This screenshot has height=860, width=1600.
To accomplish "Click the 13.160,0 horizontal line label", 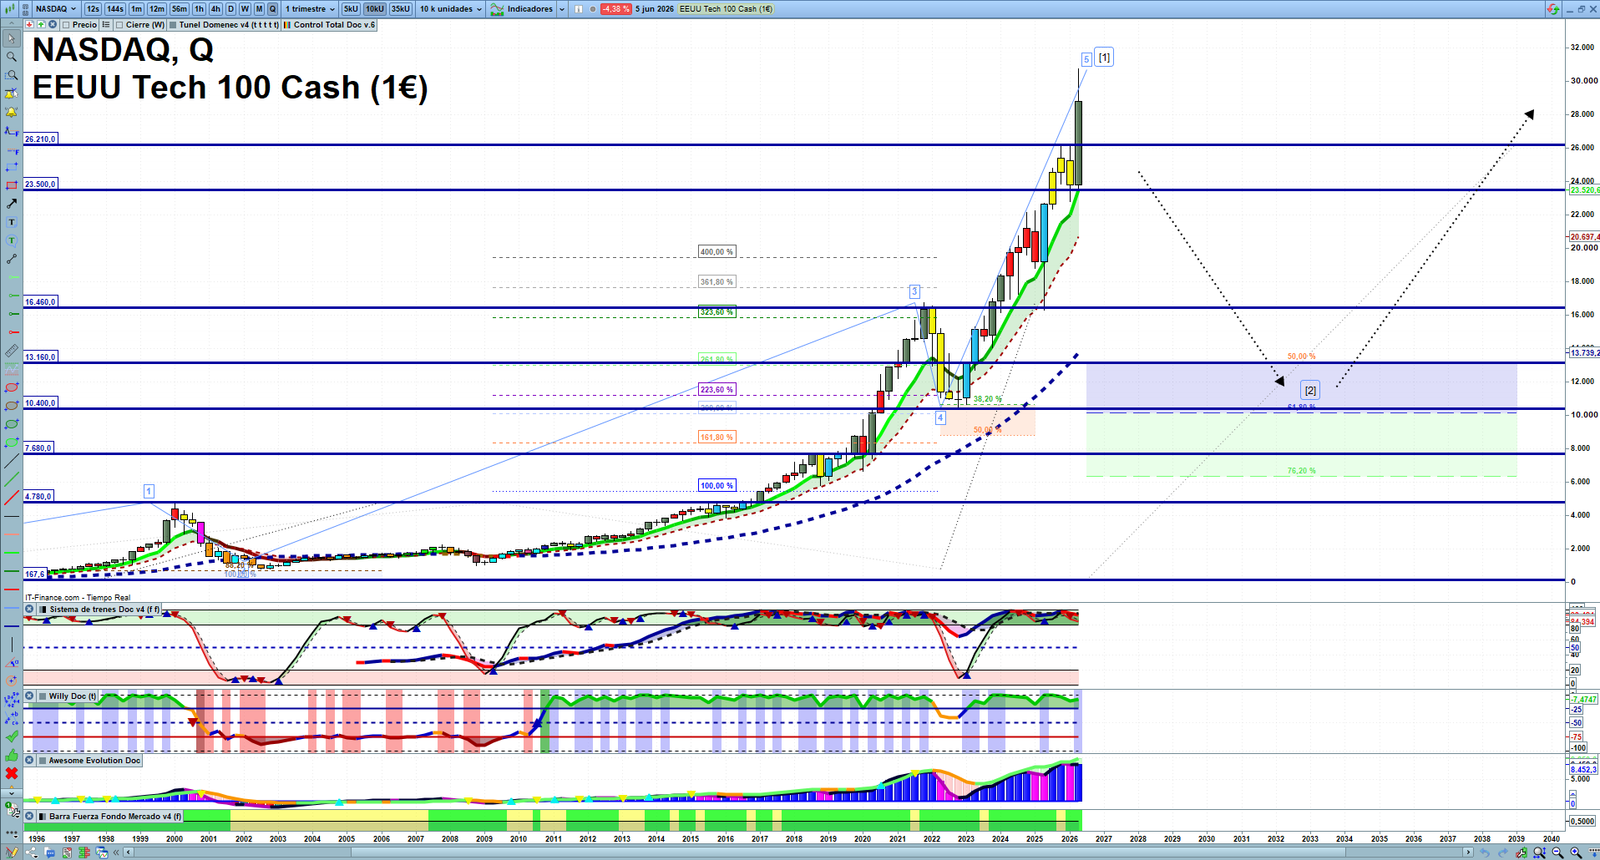I will [x=41, y=356].
